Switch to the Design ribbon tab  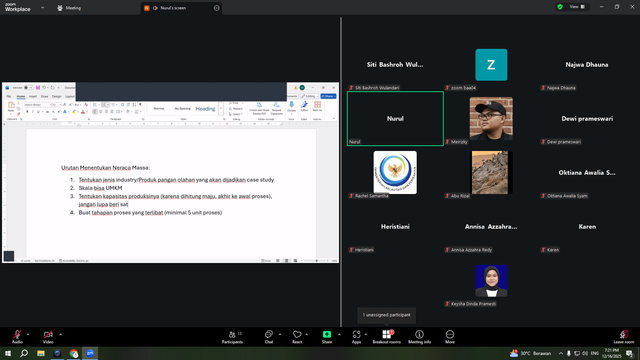56,96
